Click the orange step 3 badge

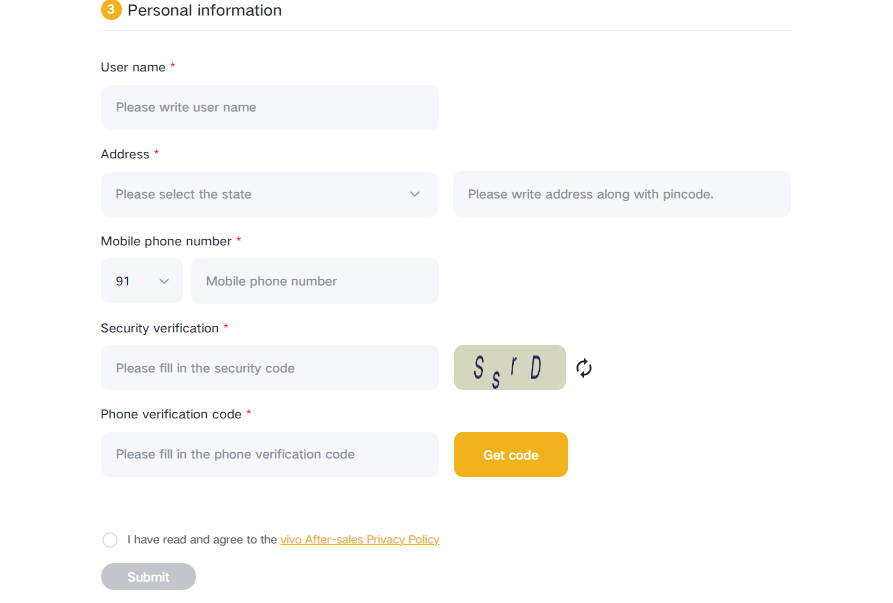111,10
